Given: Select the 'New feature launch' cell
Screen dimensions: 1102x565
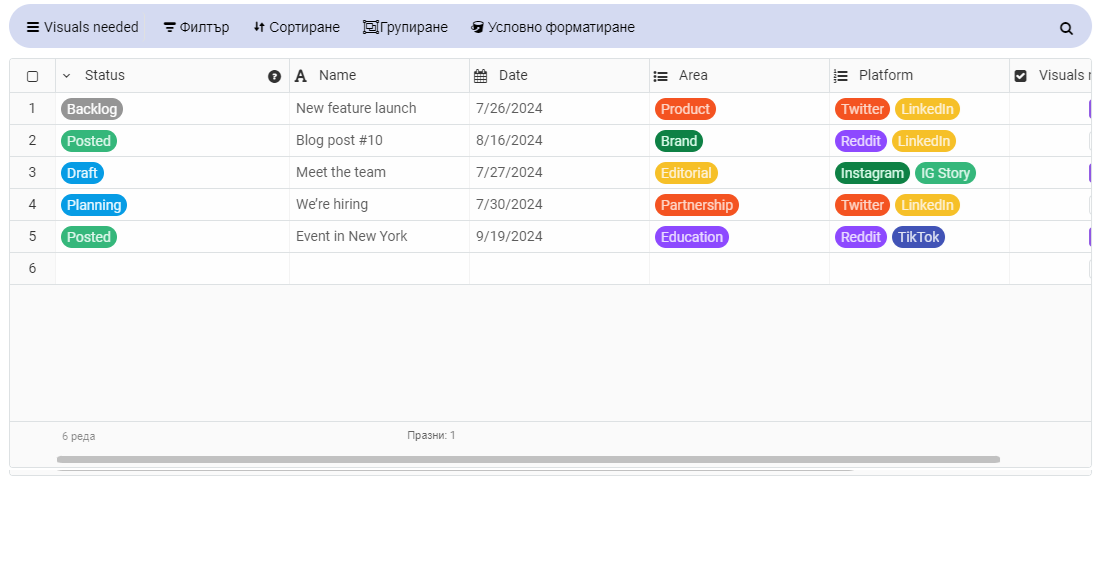Looking at the screenshot, I should (380, 109).
